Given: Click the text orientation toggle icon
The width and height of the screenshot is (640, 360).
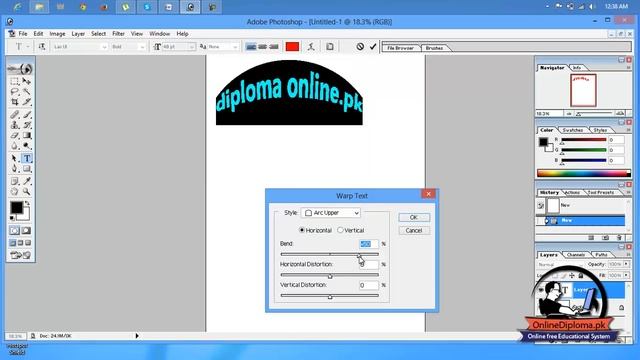Looking at the screenshot, I should coord(42,47).
